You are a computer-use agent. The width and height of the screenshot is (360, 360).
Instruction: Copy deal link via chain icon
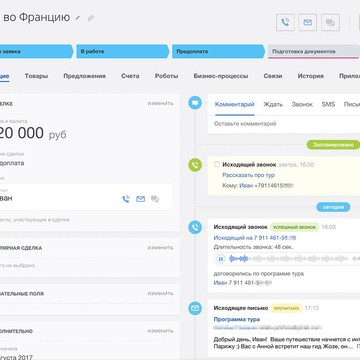coord(90,18)
